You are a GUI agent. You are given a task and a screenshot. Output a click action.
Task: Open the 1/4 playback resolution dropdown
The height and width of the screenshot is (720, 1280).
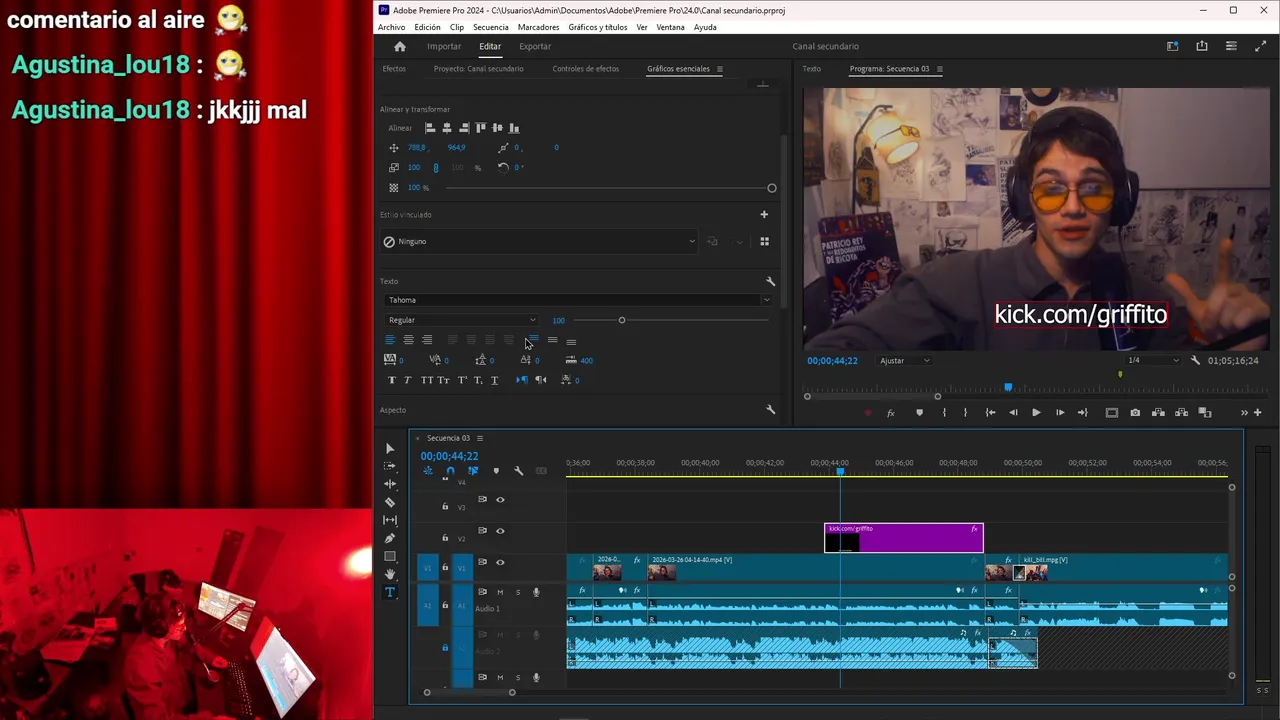1153,360
